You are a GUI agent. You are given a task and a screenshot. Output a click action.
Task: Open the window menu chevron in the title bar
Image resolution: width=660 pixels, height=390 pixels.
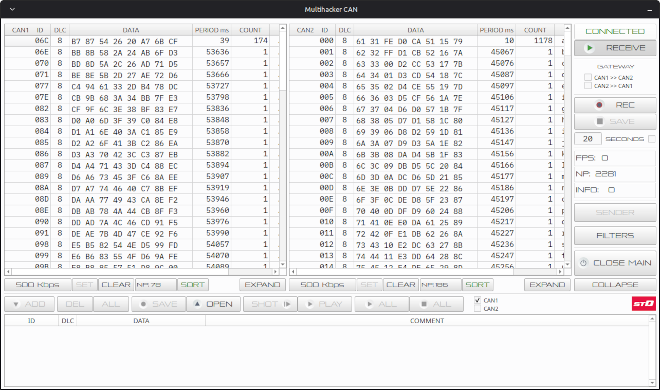tap(12, 9)
